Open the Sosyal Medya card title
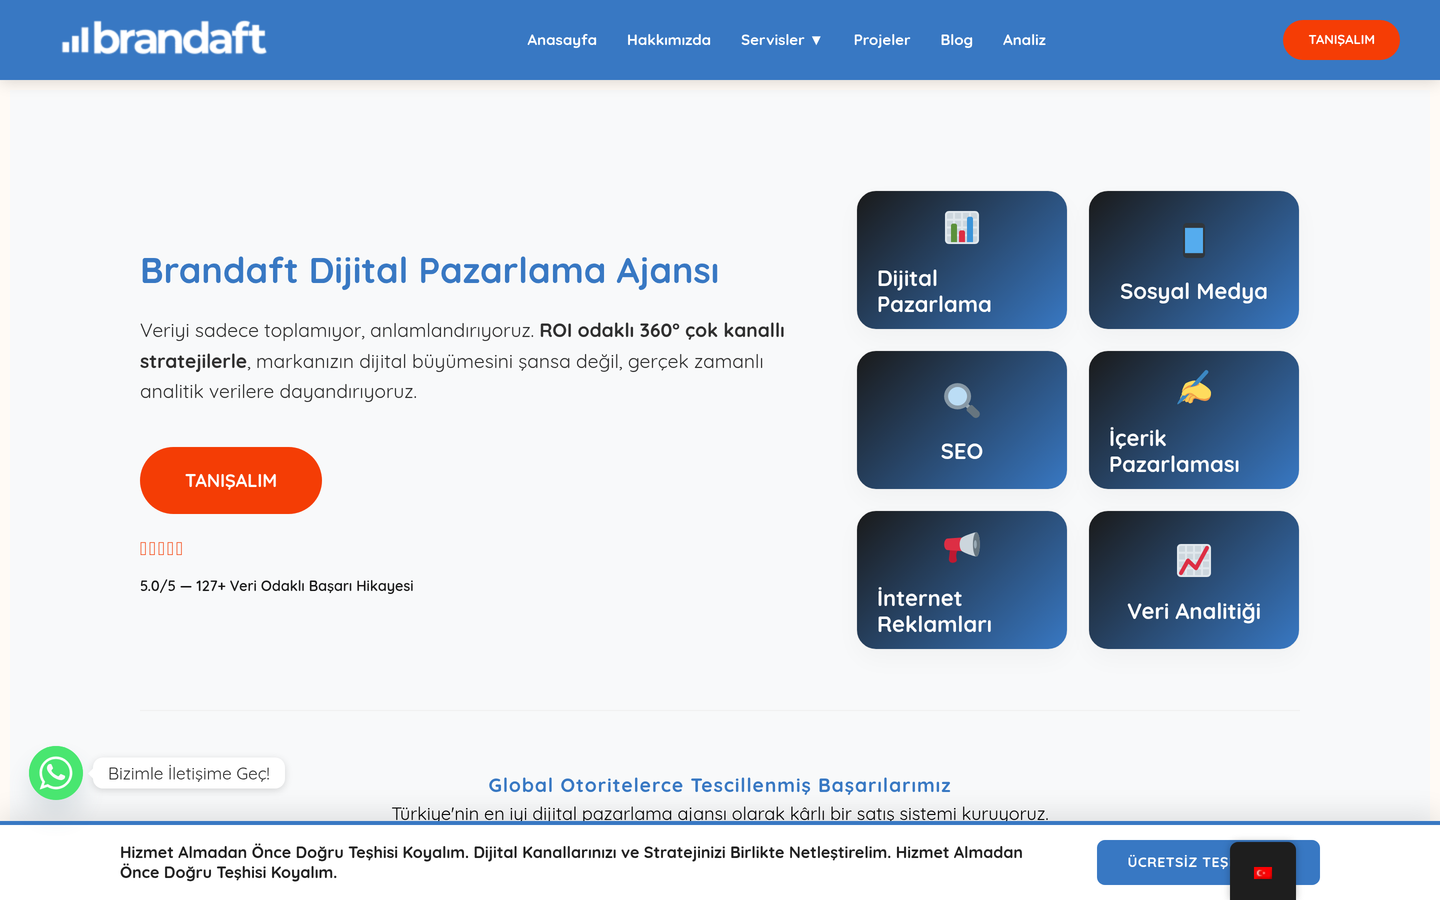This screenshot has height=900, width=1440. [x=1194, y=291]
